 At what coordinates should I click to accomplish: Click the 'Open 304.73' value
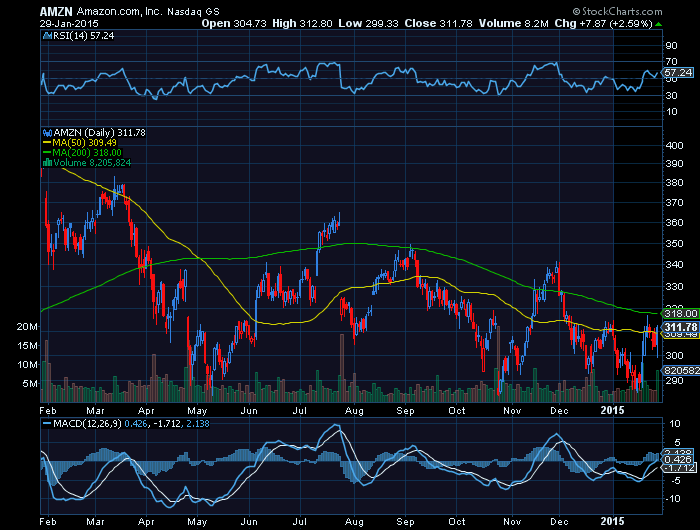point(234,24)
